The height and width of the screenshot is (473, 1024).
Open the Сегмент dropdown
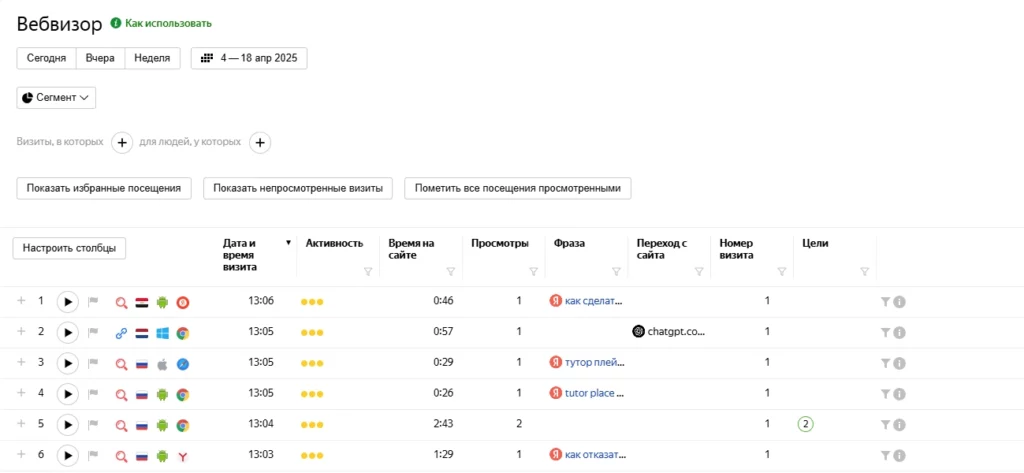[56, 97]
